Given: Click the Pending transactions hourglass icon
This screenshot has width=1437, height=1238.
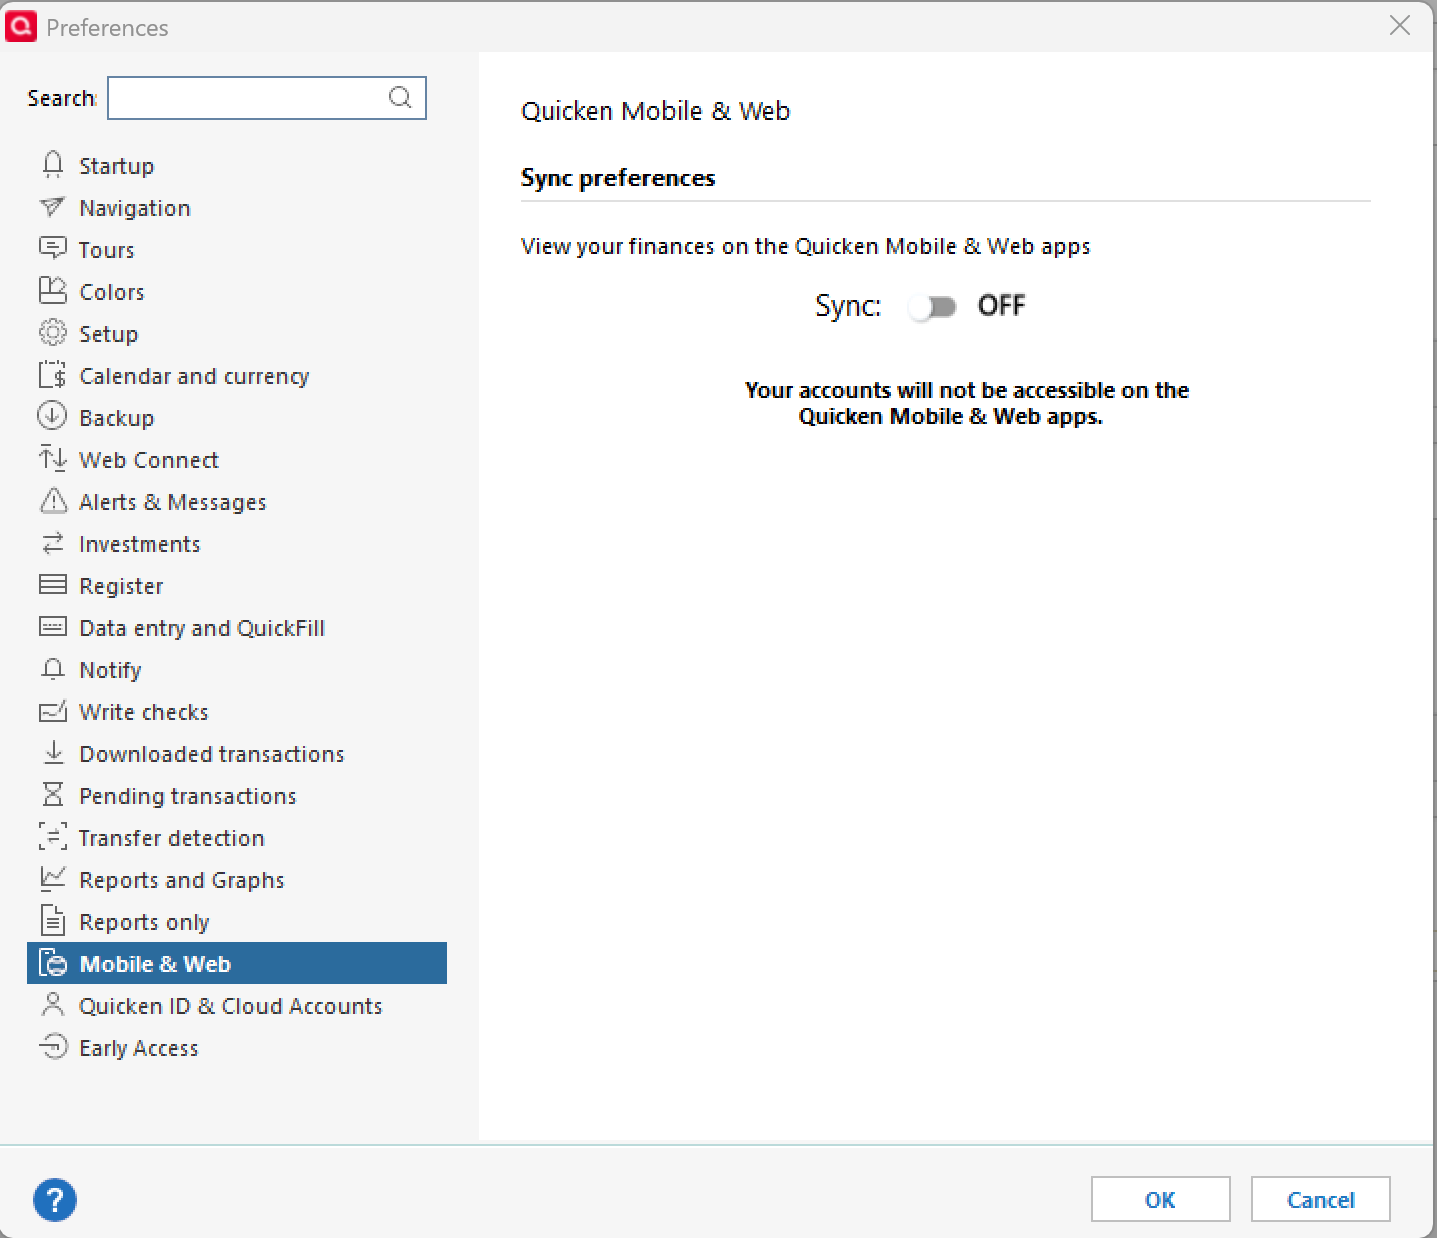Looking at the screenshot, I should coord(53,794).
